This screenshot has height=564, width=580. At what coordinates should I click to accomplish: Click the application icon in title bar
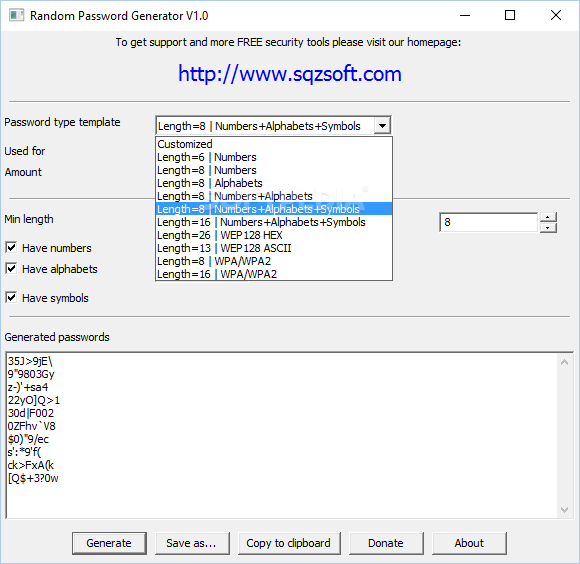point(16,16)
